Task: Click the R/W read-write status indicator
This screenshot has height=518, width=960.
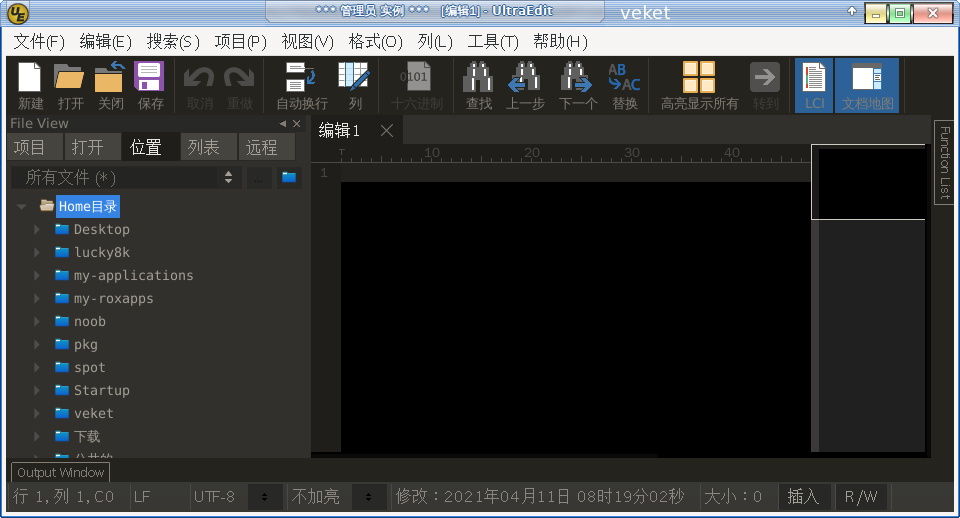Action: click(860, 497)
